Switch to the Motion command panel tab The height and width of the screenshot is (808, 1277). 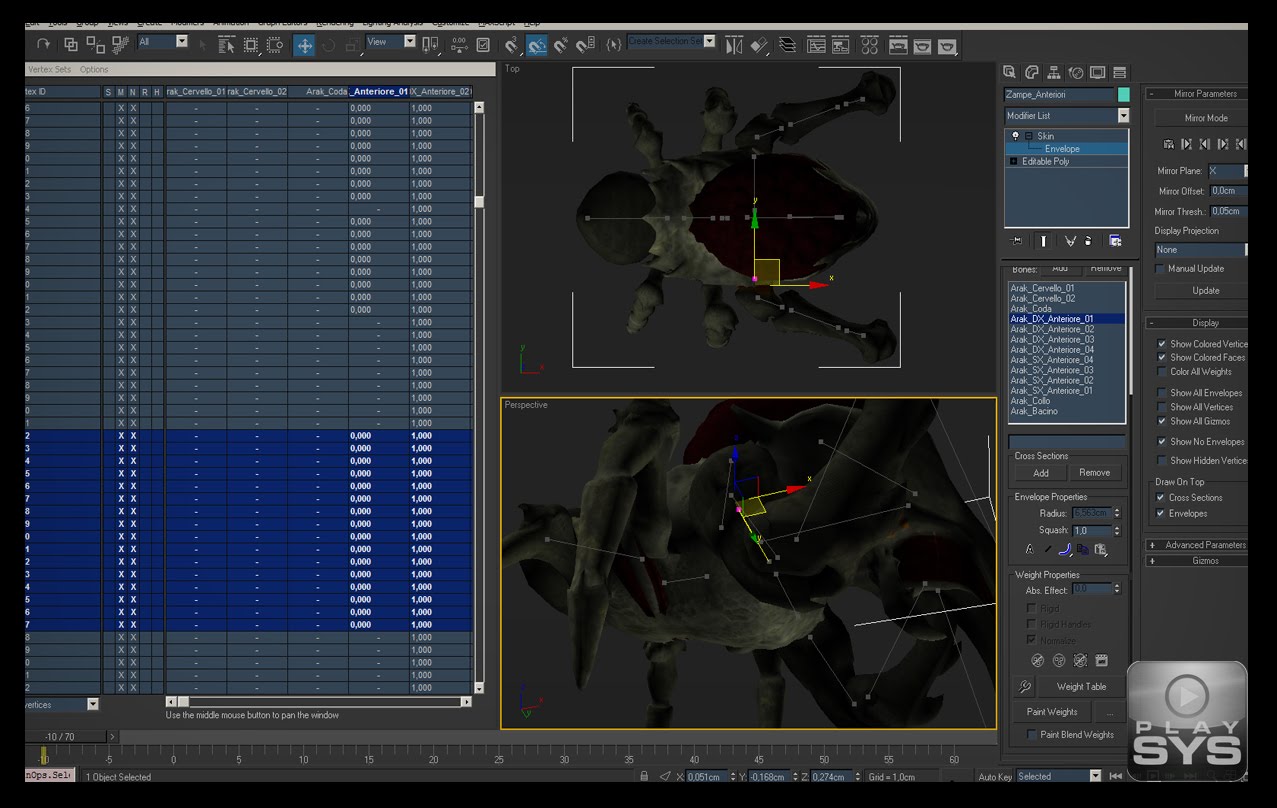1075,72
